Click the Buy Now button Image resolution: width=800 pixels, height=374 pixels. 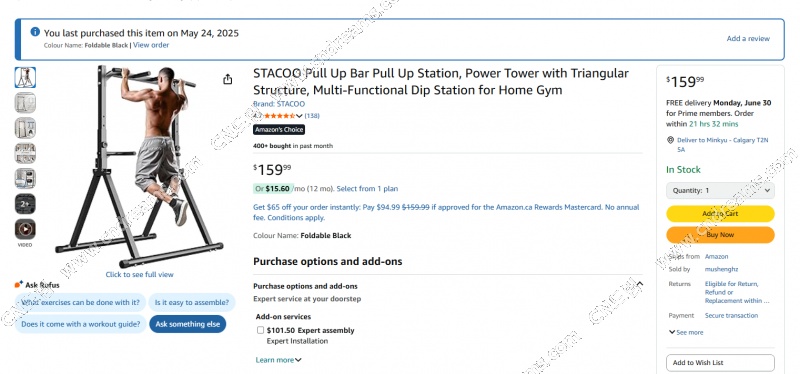pyautogui.click(x=720, y=235)
